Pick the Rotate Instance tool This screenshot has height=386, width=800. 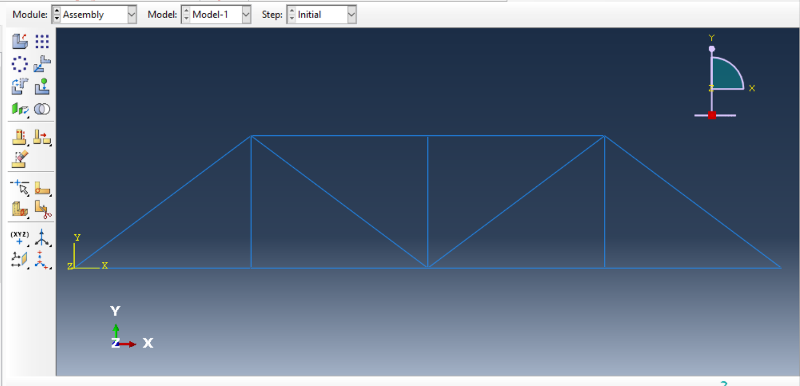19,87
